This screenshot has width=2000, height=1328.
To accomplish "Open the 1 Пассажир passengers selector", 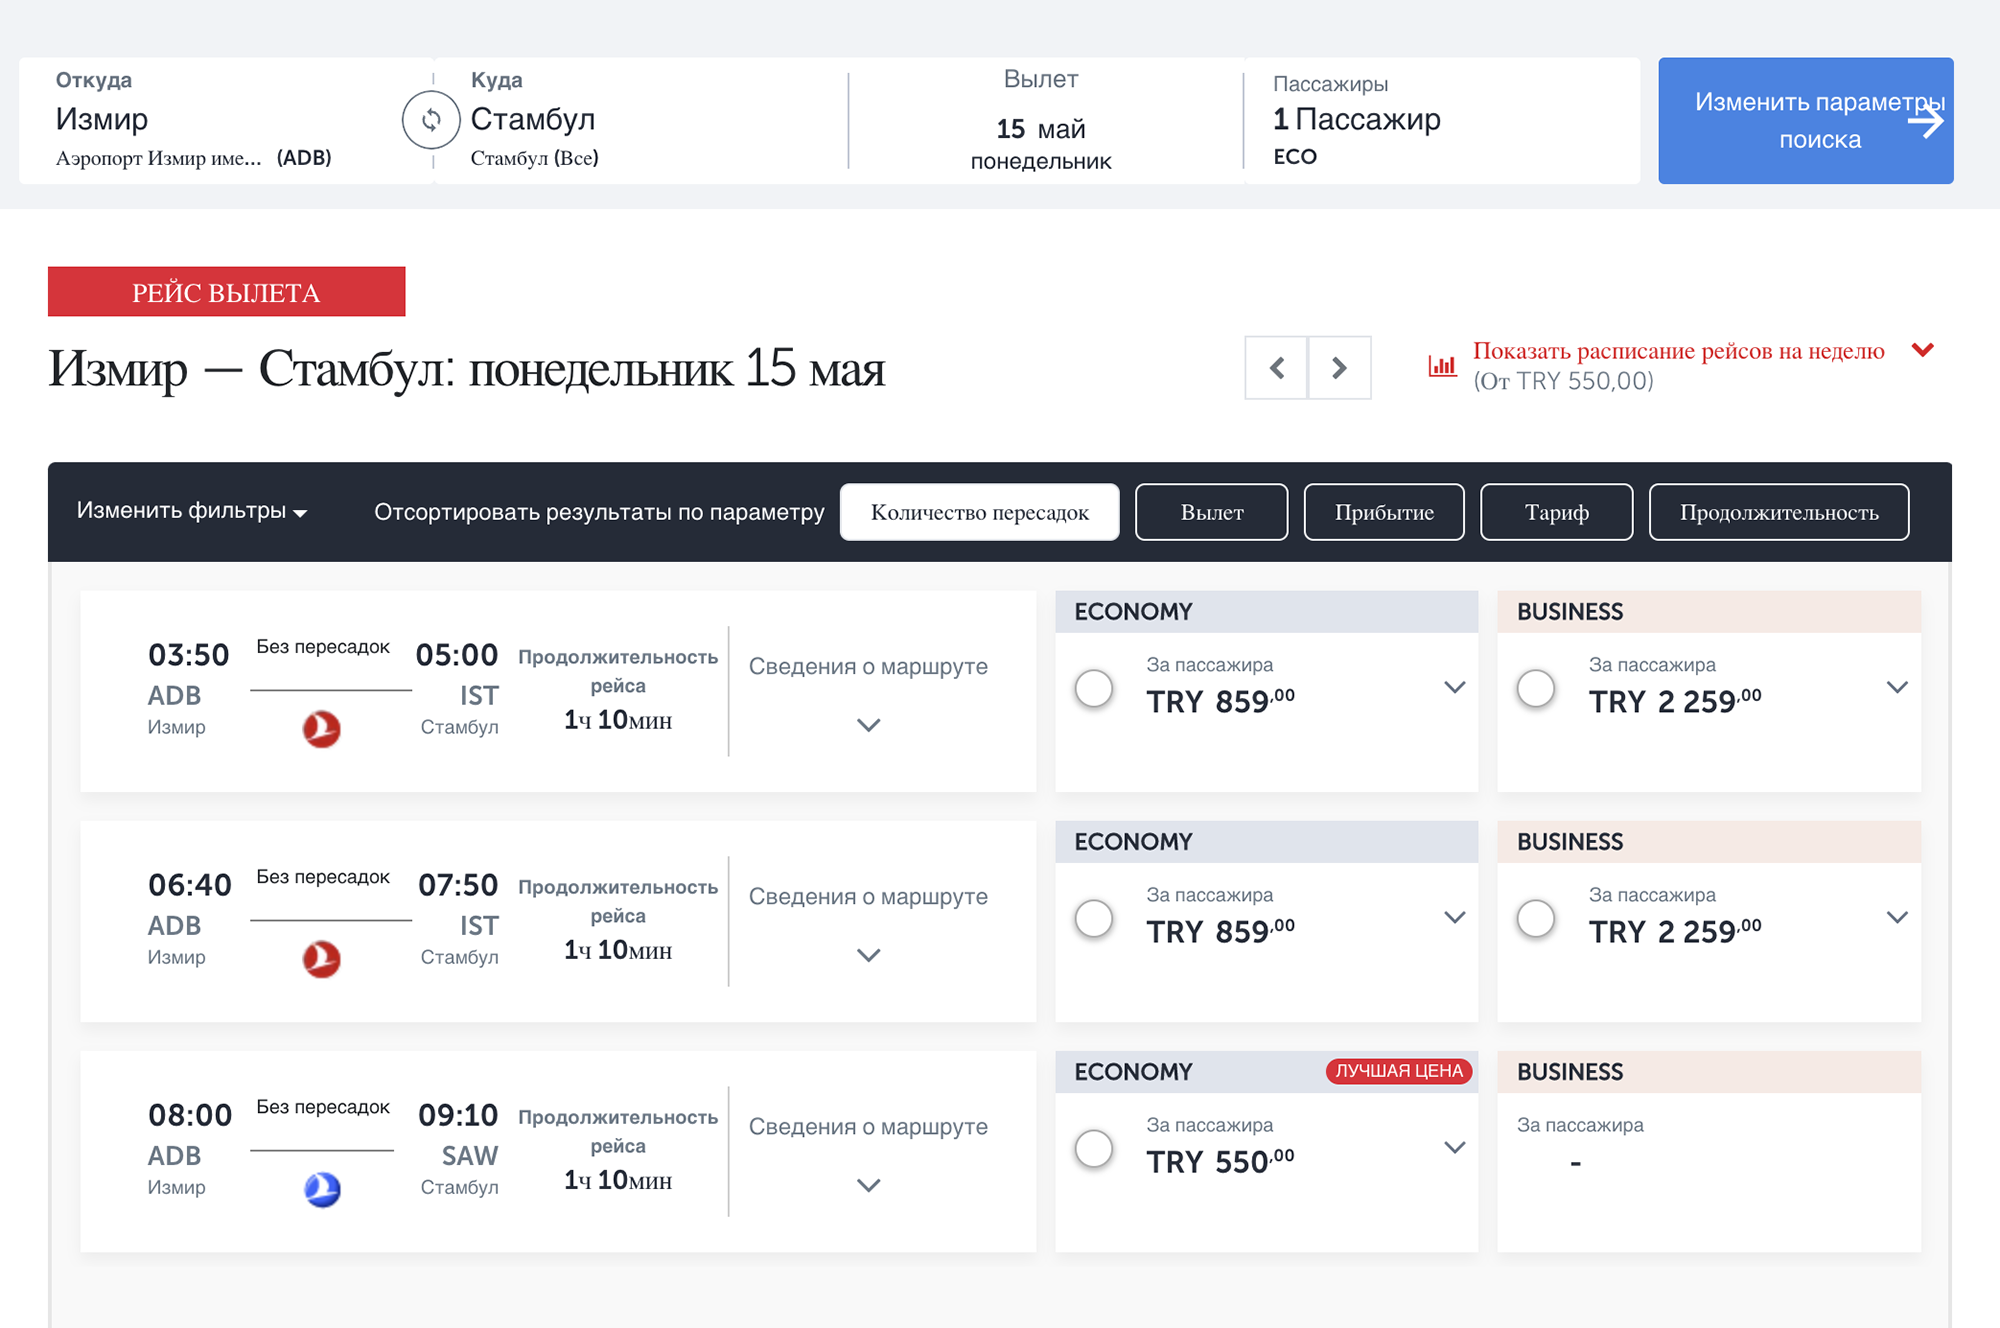I will point(1440,120).
